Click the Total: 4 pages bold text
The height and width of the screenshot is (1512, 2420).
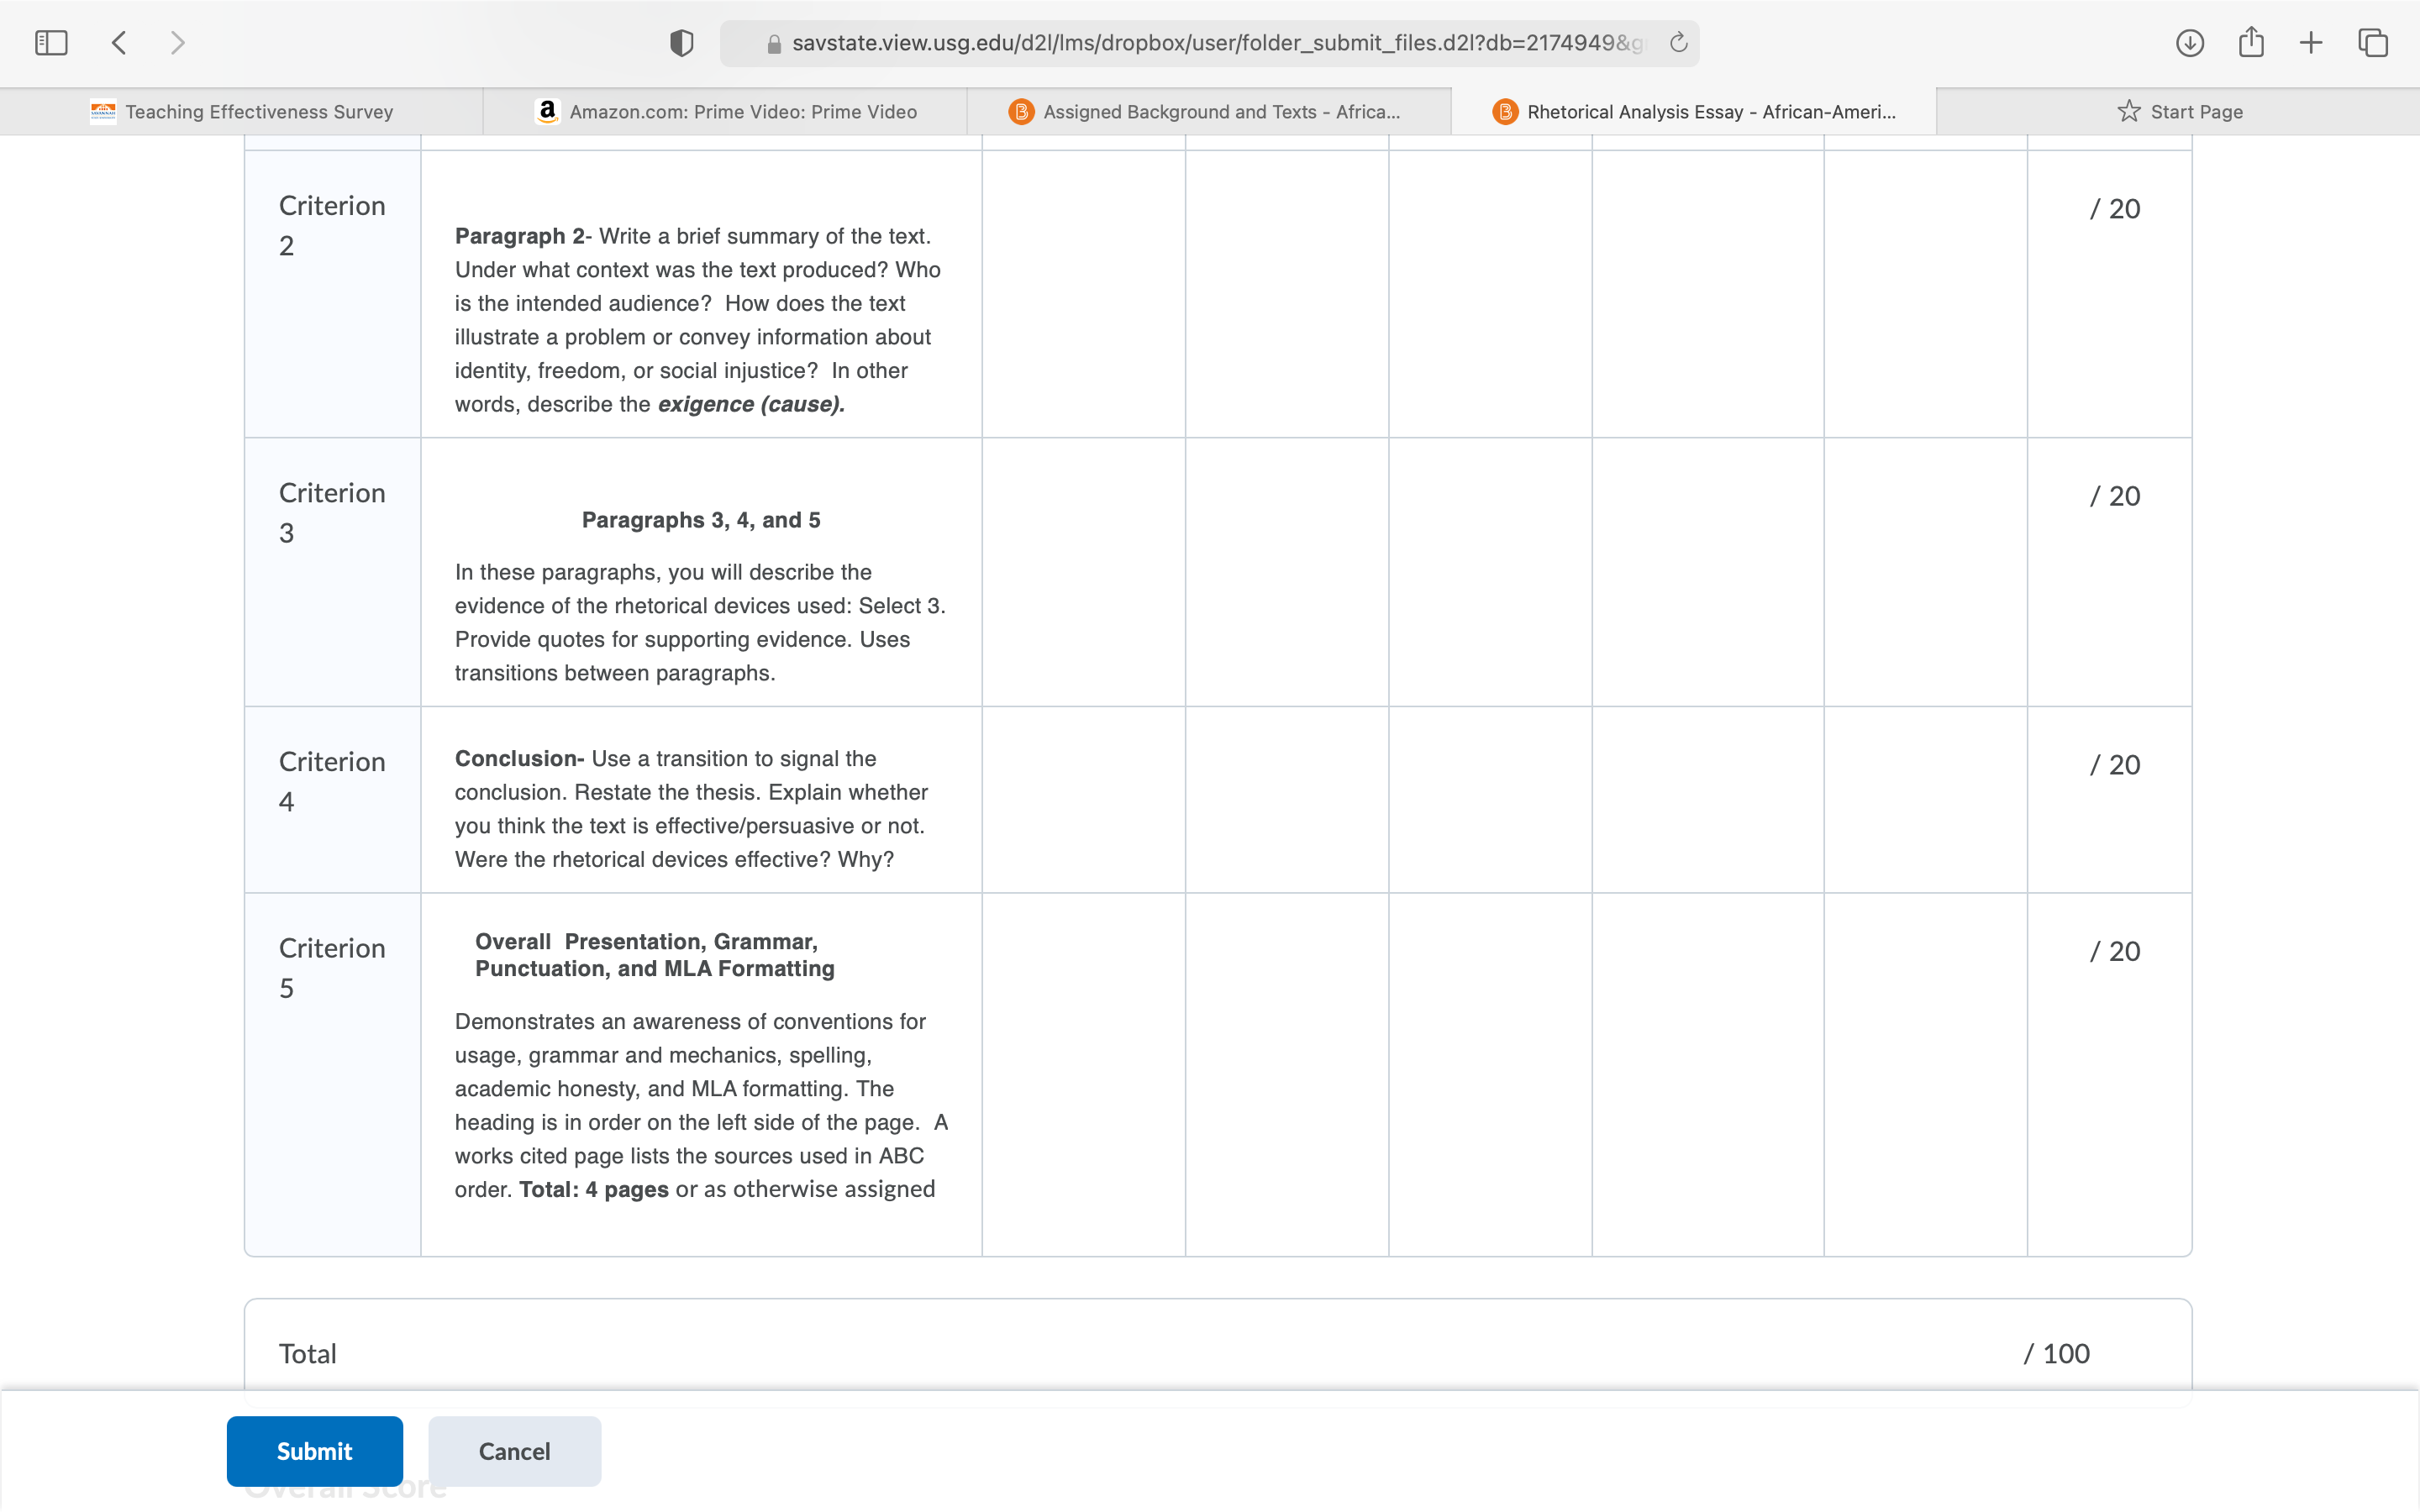[594, 1189]
